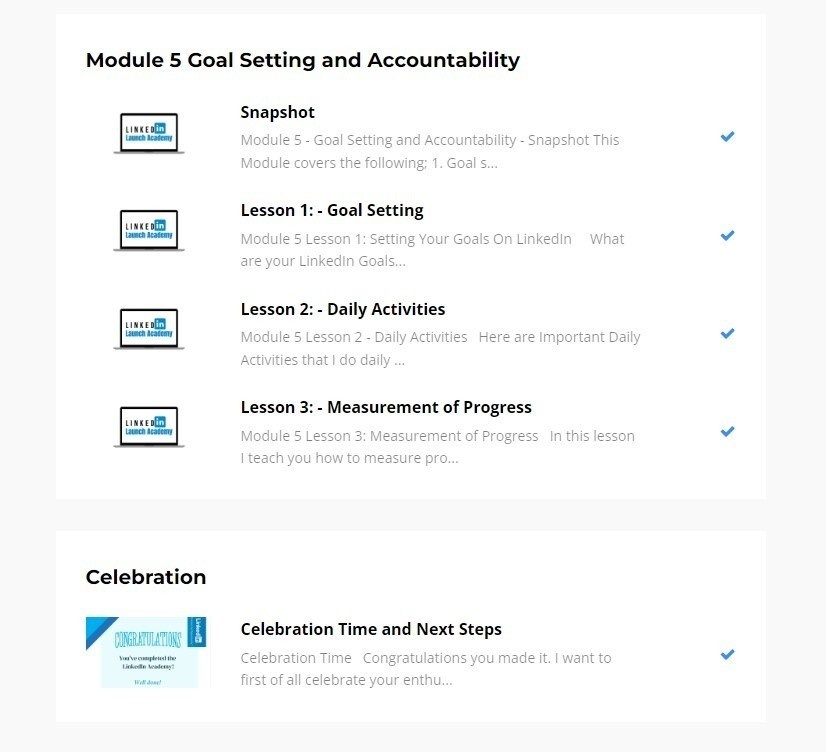Click the Snapshot lesson laptop thumbnail

click(x=149, y=133)
